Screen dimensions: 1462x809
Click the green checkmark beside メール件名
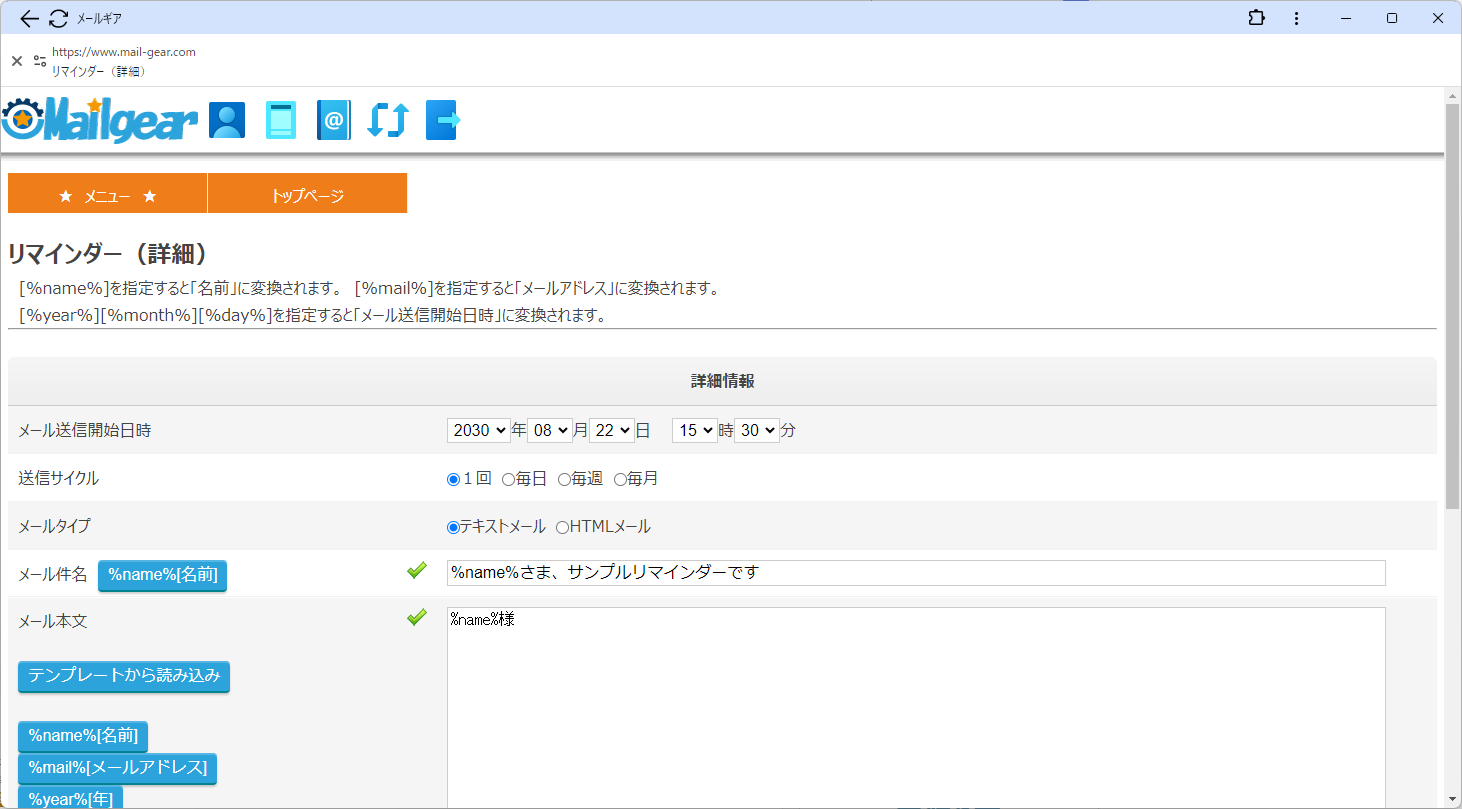click(417, 571)
